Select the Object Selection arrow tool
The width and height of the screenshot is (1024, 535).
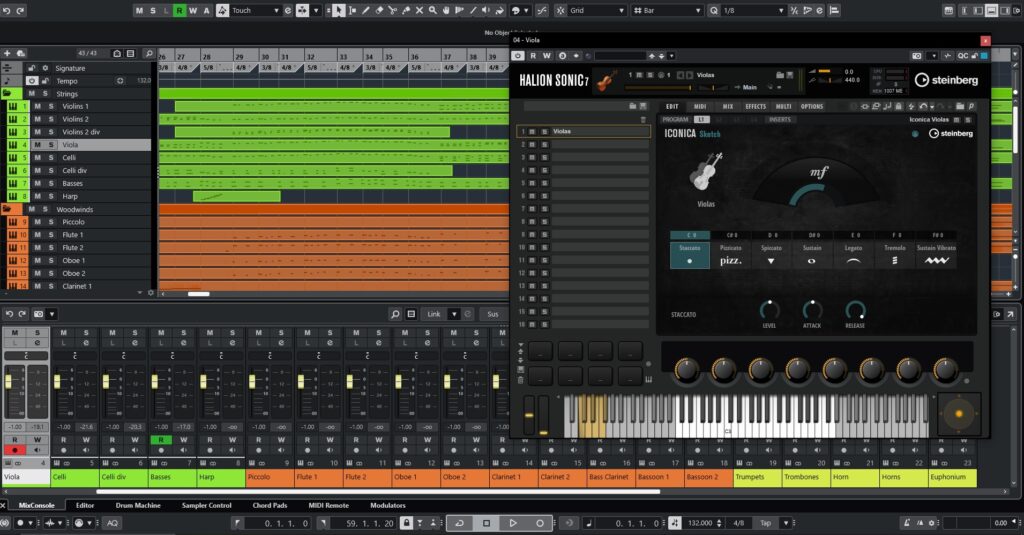click(x=338, y=10)
